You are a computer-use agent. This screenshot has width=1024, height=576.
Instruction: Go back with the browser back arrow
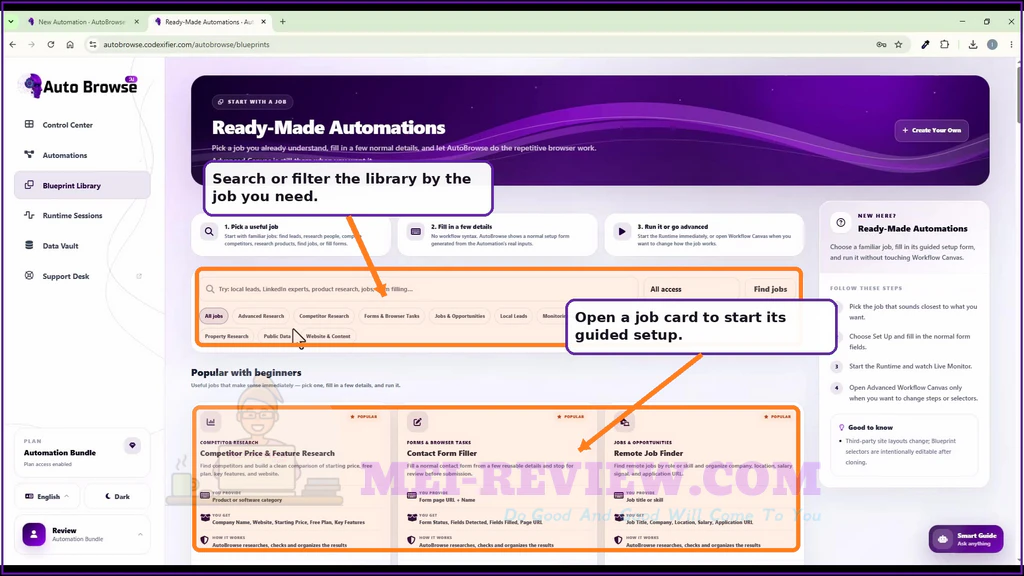[13, 44]
